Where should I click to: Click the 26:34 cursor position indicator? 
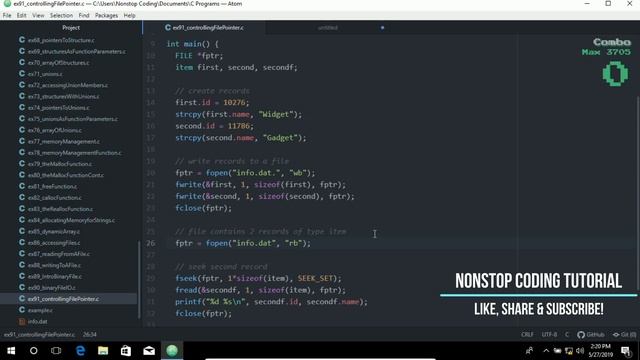click(90, 335)
